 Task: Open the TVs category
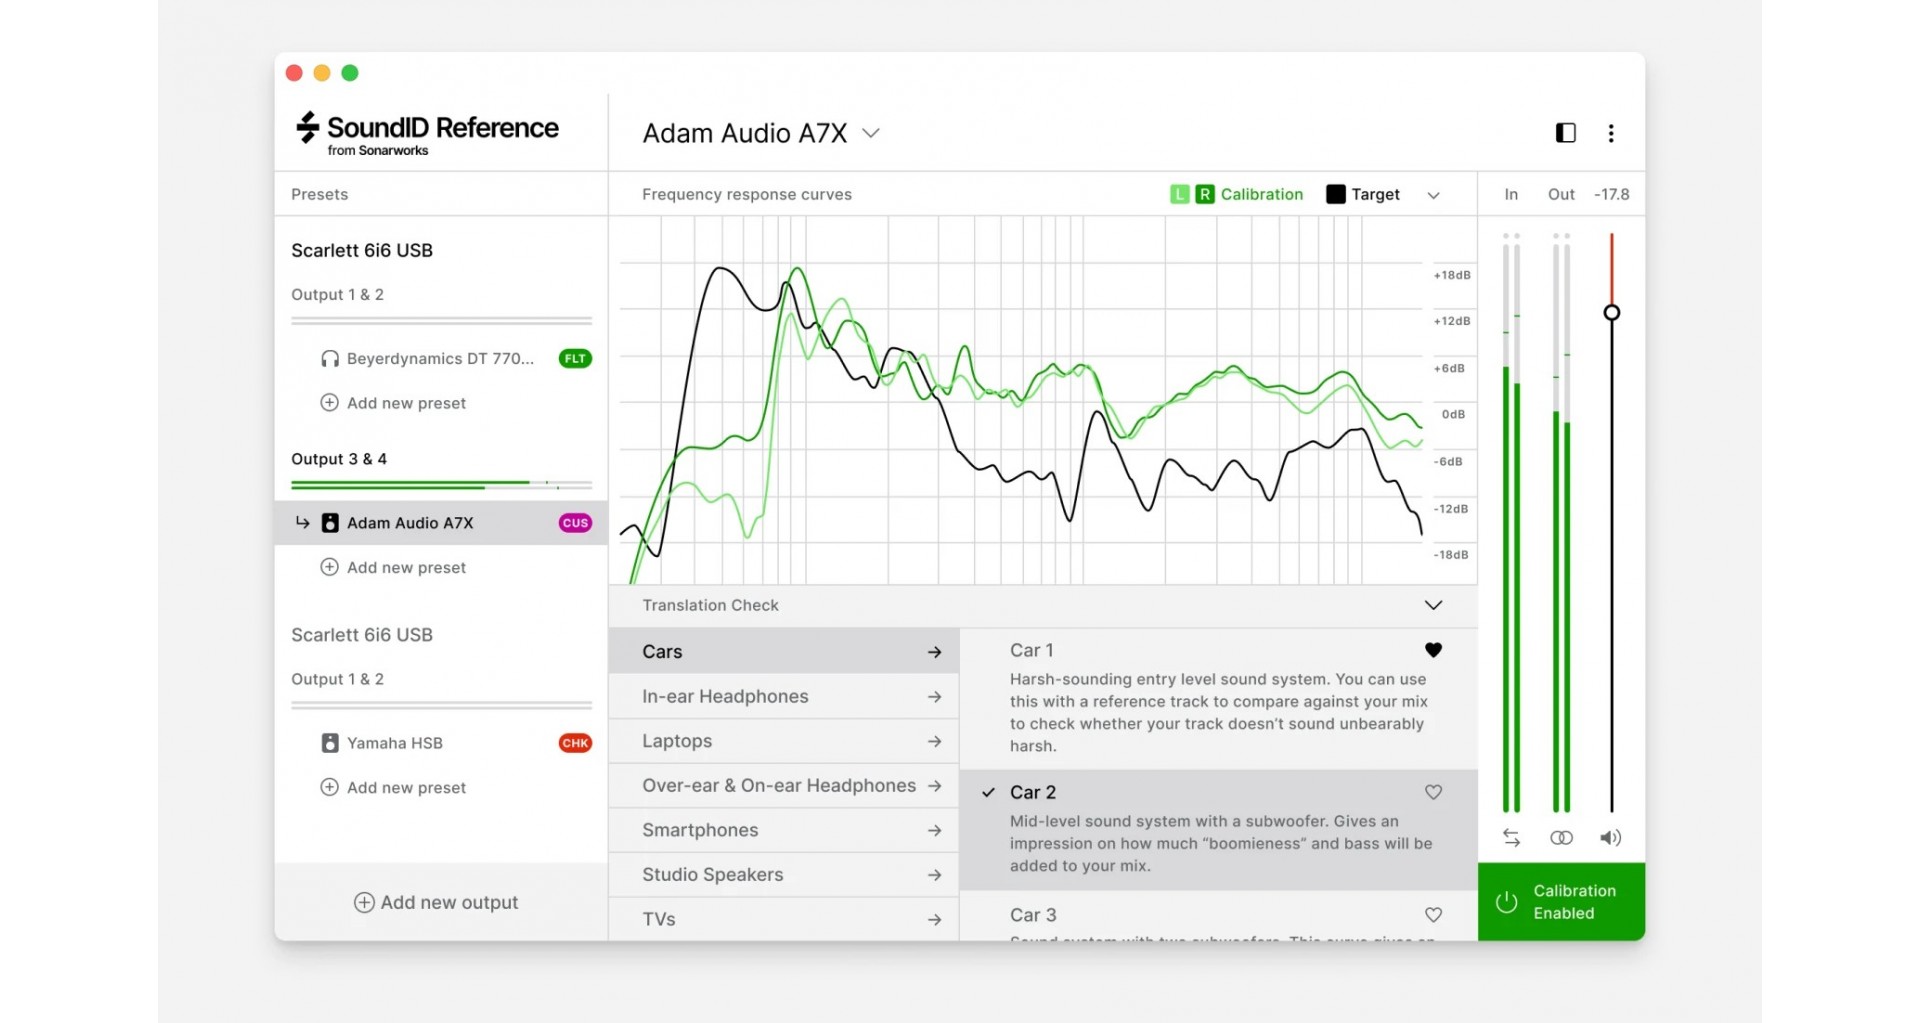[784, 919]
